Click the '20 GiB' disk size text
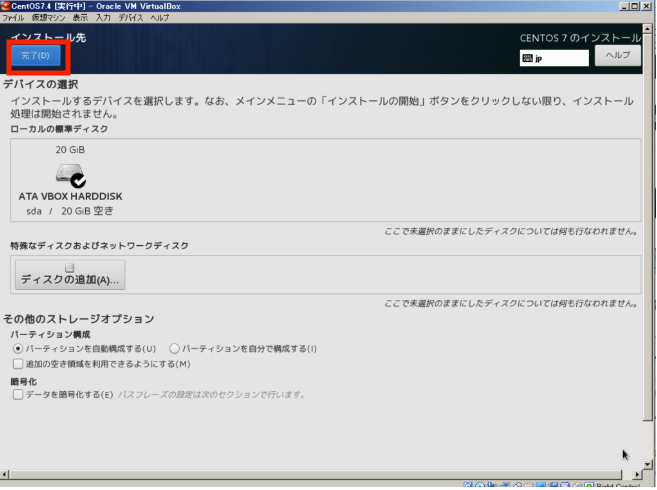657x490 pixels. click(x=70, y=150)
